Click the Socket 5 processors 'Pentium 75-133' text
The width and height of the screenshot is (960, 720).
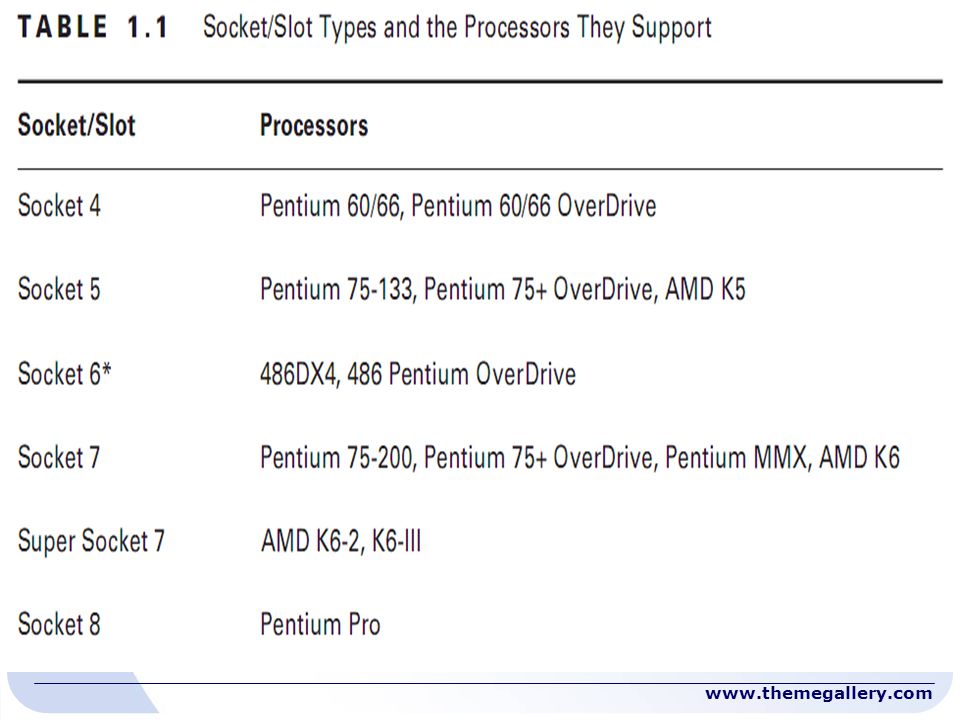point(336,289)
